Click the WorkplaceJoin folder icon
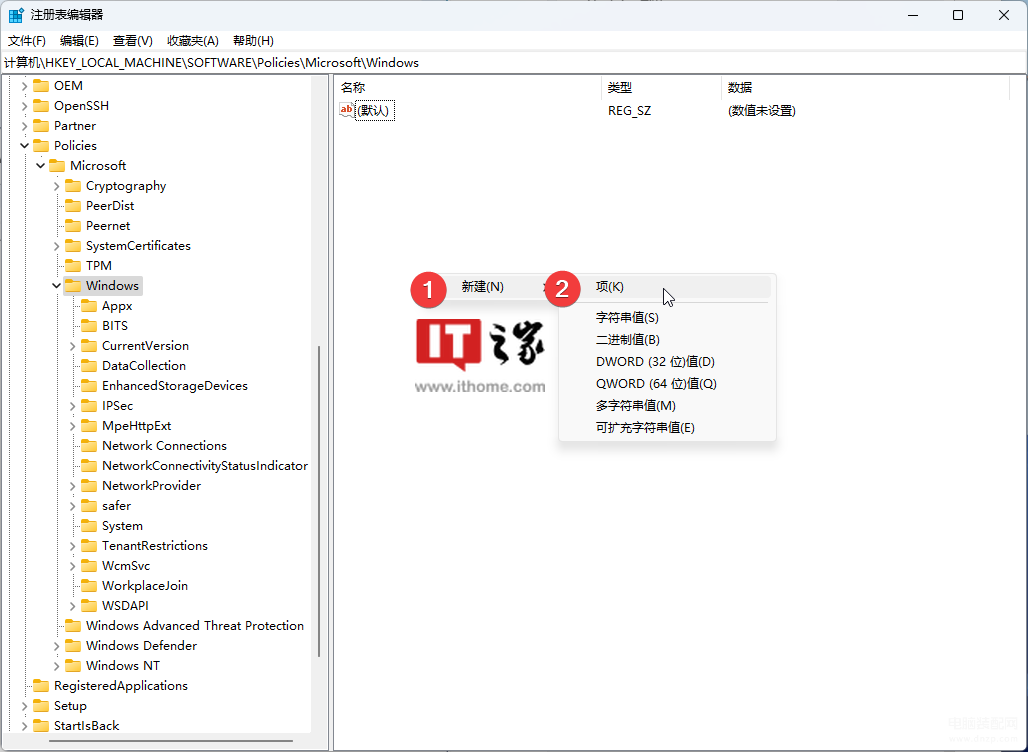The image size is (1028, 752). [89, 586]
